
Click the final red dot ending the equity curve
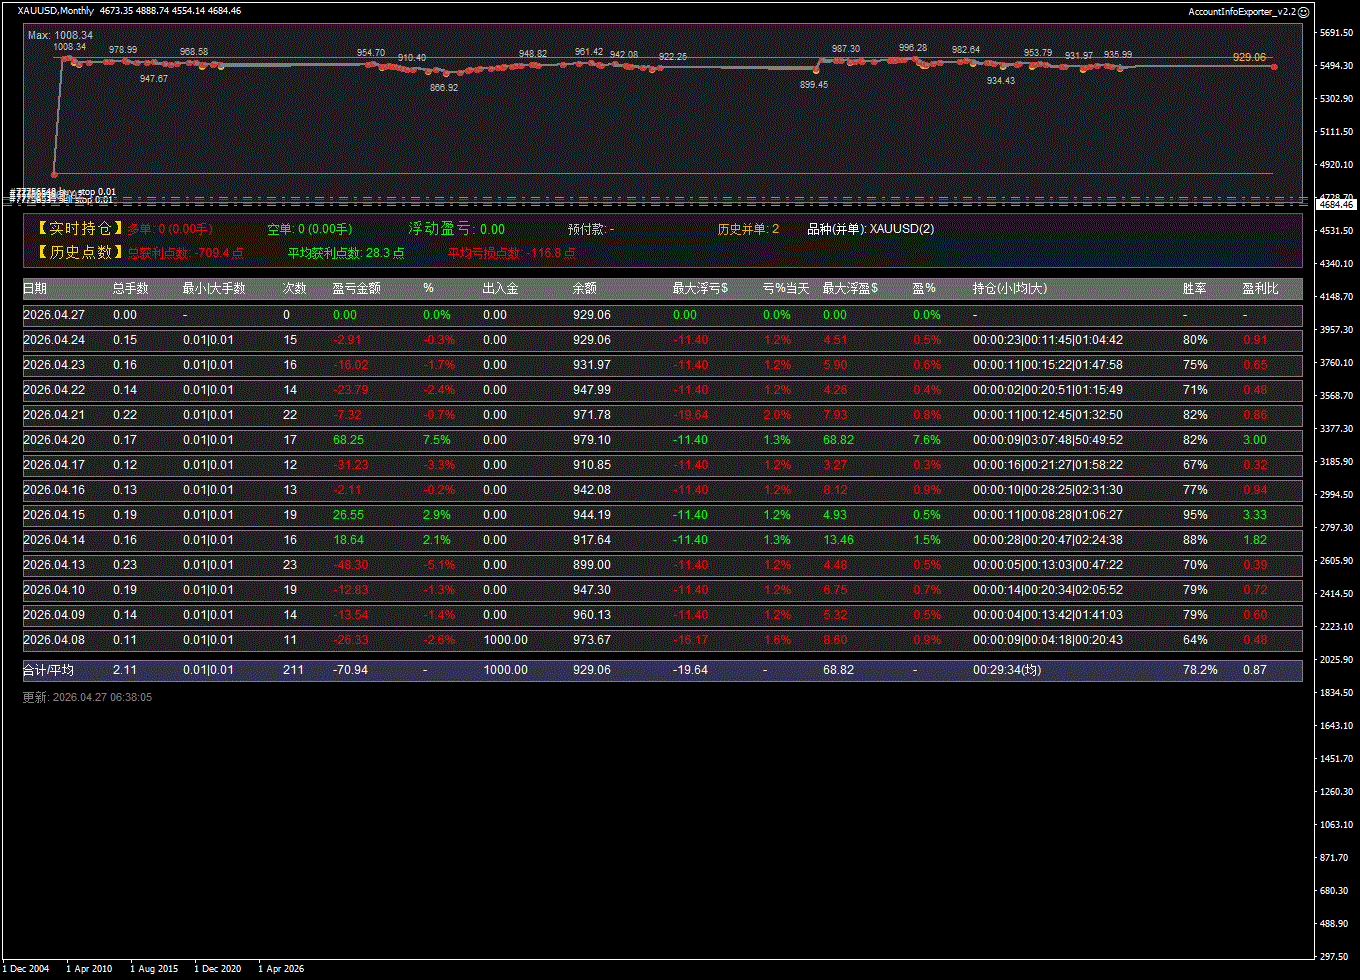1274,66
